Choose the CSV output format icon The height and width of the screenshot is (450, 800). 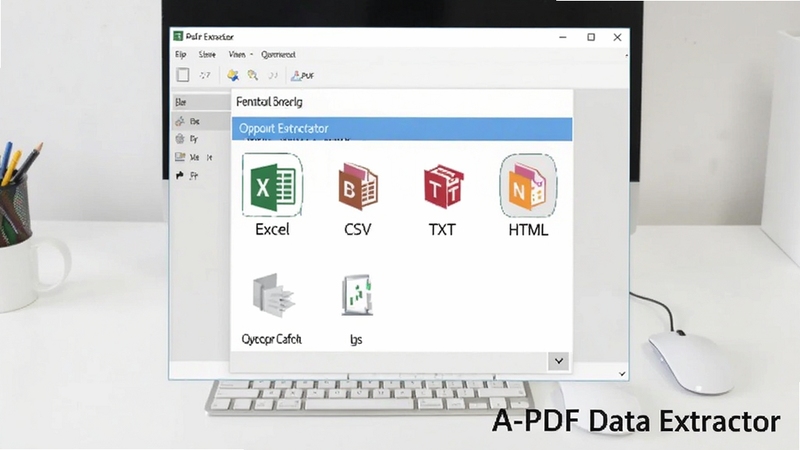(358, 186)
